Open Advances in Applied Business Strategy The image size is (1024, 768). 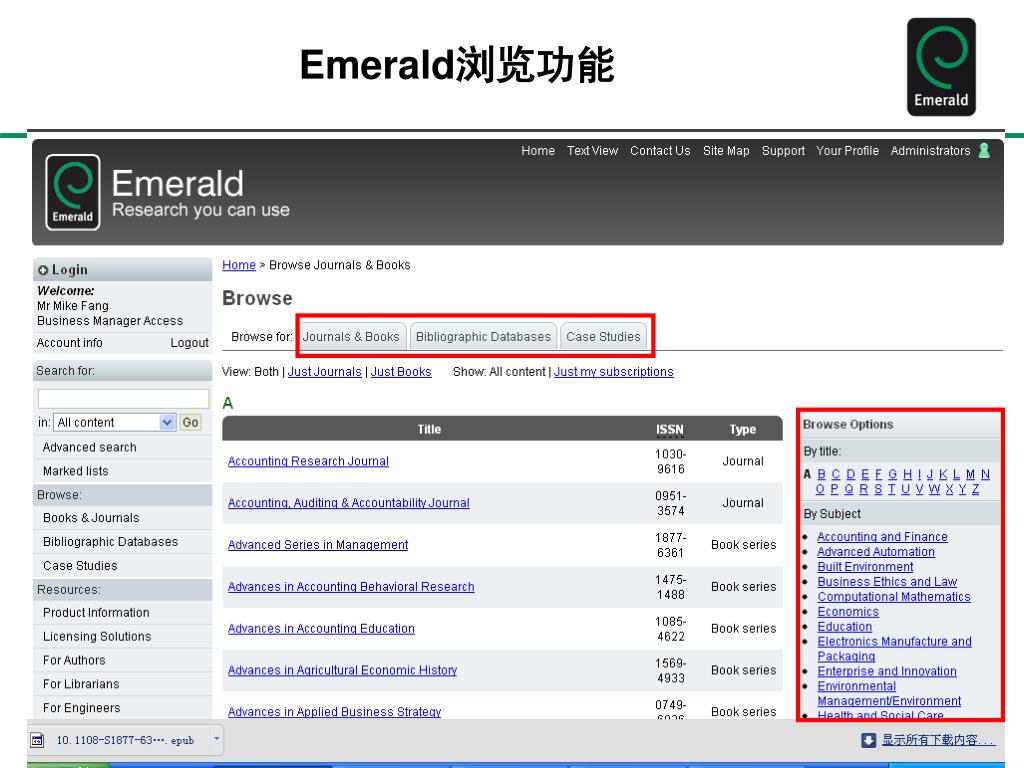[x=334, y=712]
